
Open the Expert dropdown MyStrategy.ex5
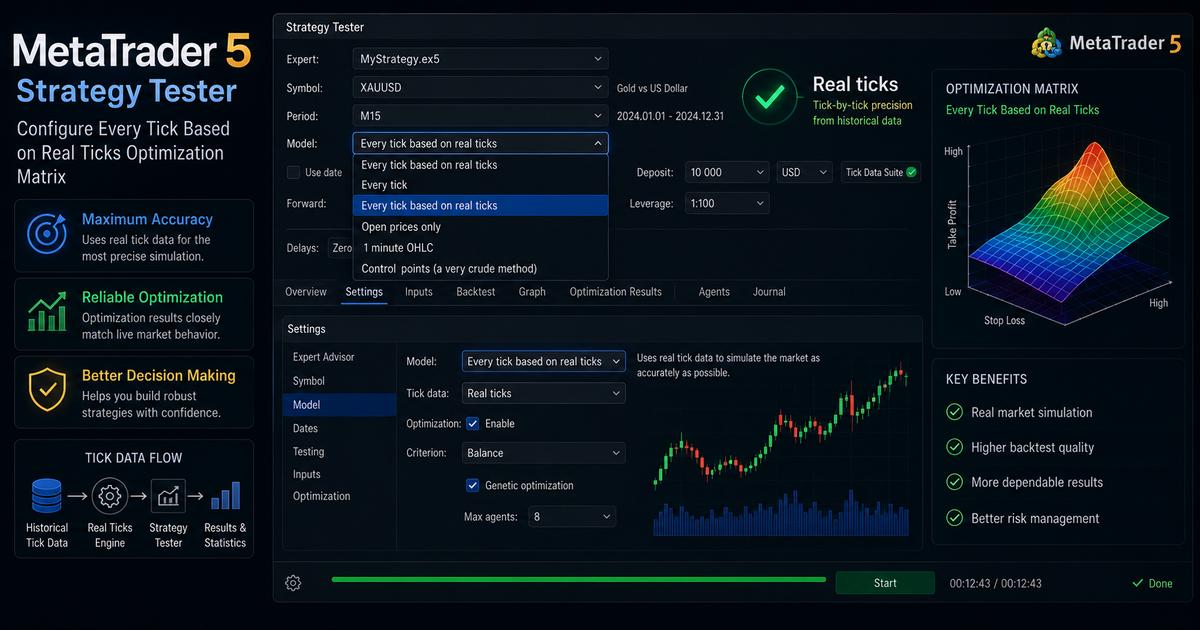(x=480, y=59)
